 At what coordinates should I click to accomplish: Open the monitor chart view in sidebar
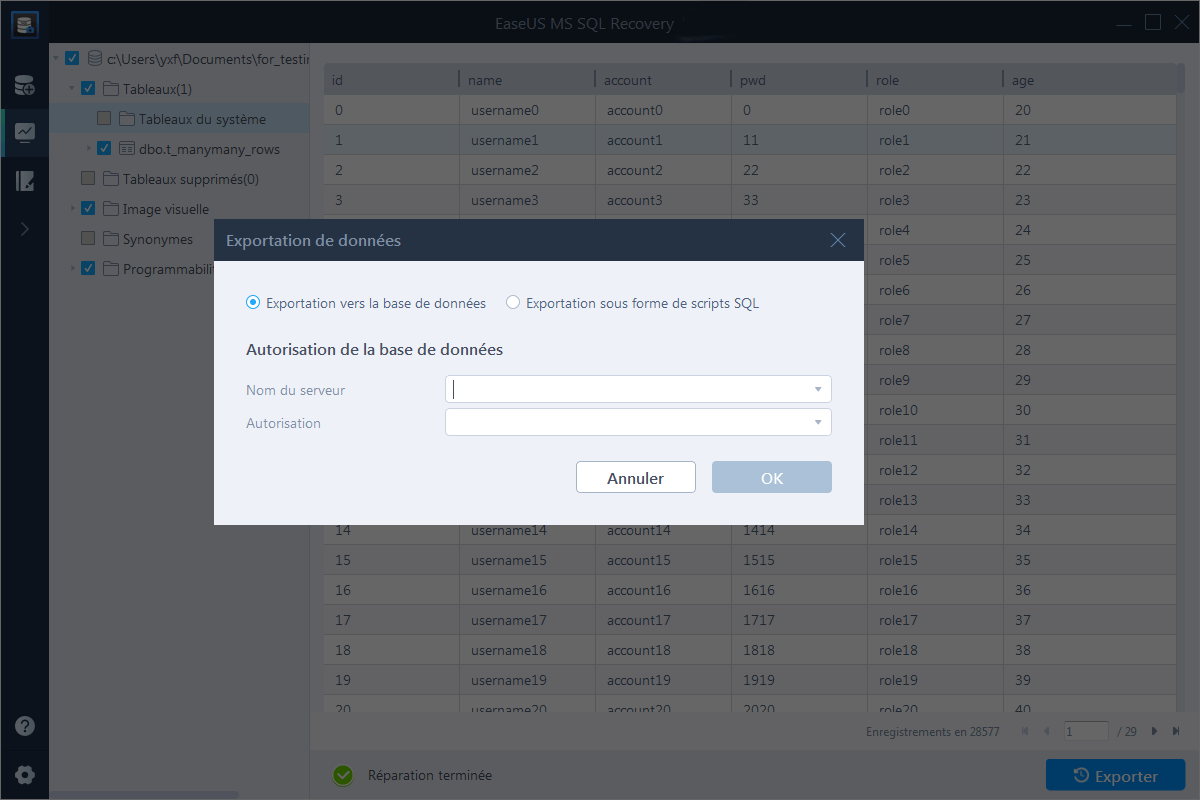(x=24, y=132)
